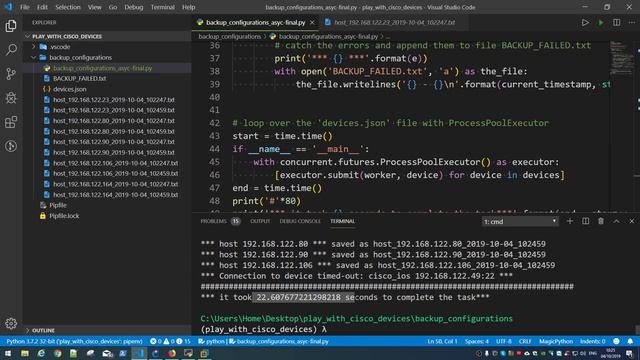Open the Terminal menu

162,7
